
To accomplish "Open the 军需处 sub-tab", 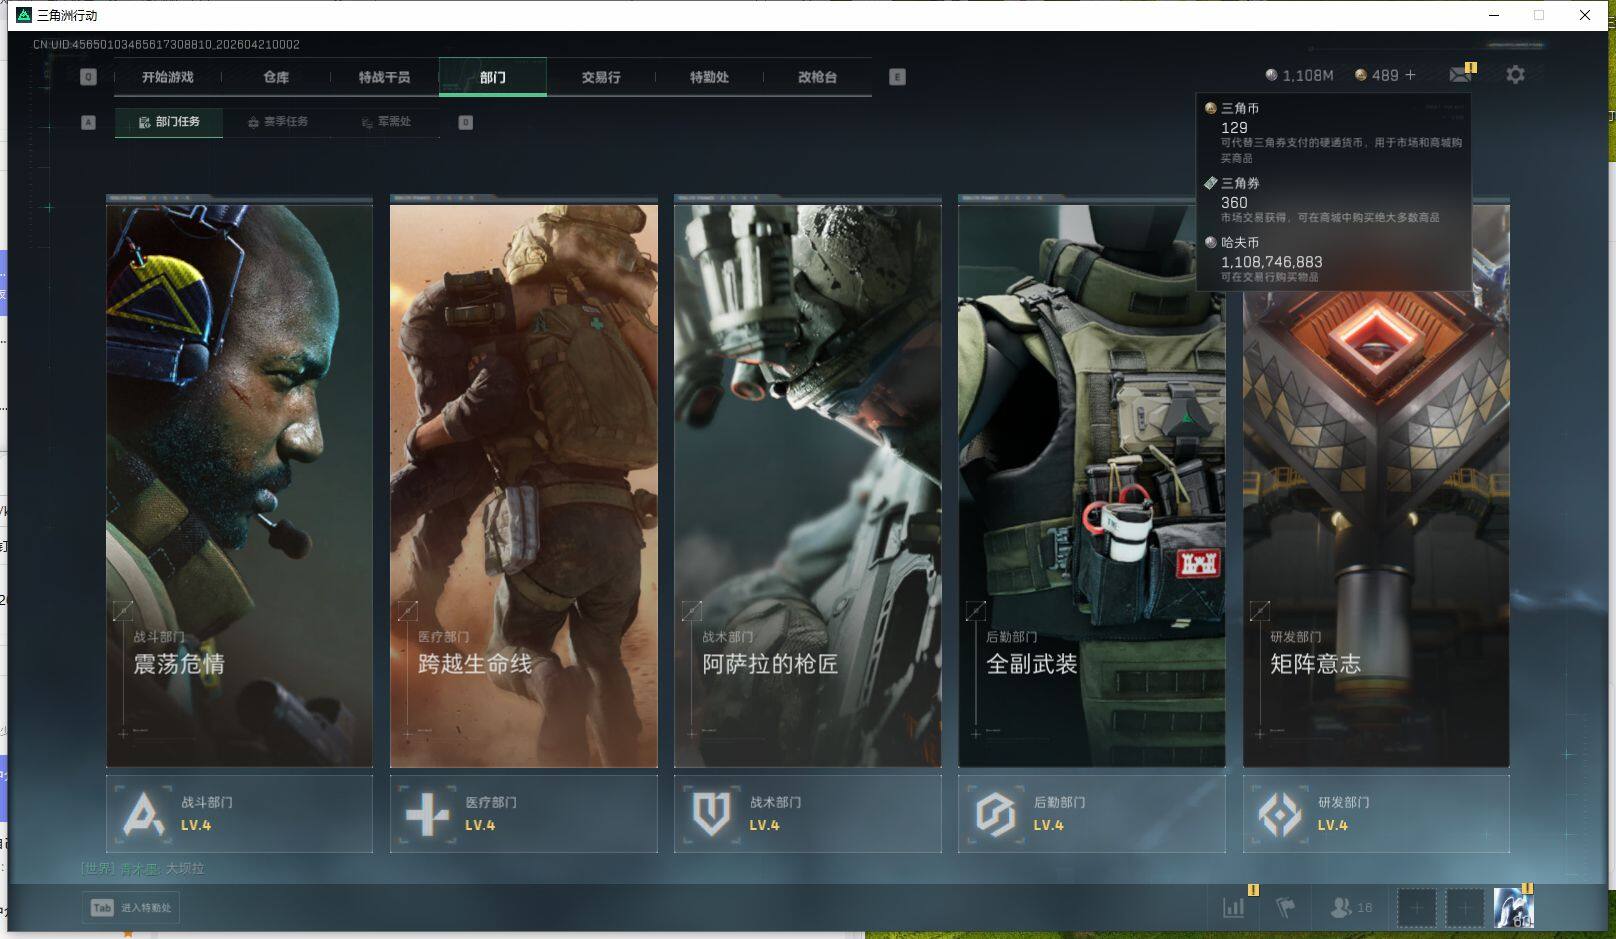I will [x=387, y=122].
